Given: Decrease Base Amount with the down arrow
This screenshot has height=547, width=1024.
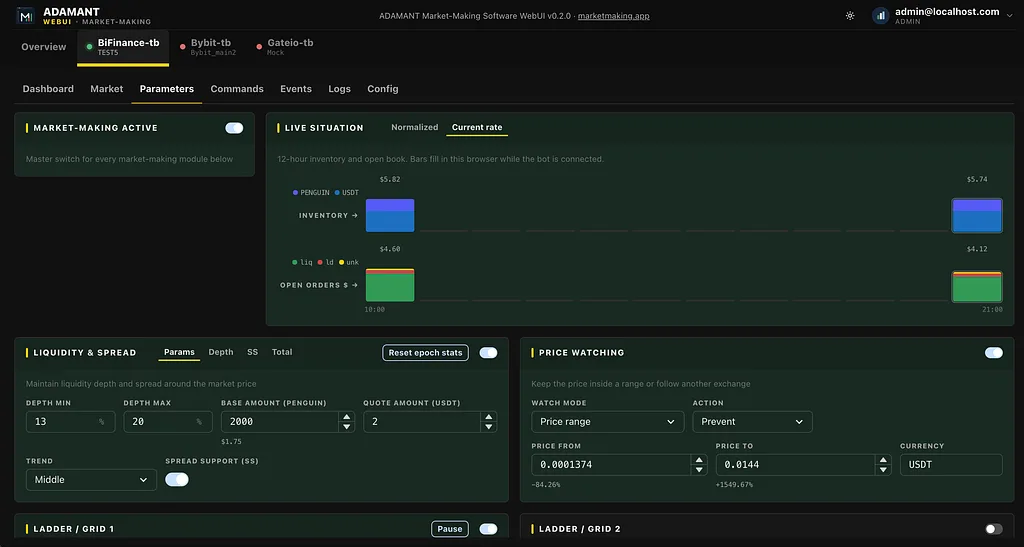Looking at the screenshot, I should tap(347, 427).
